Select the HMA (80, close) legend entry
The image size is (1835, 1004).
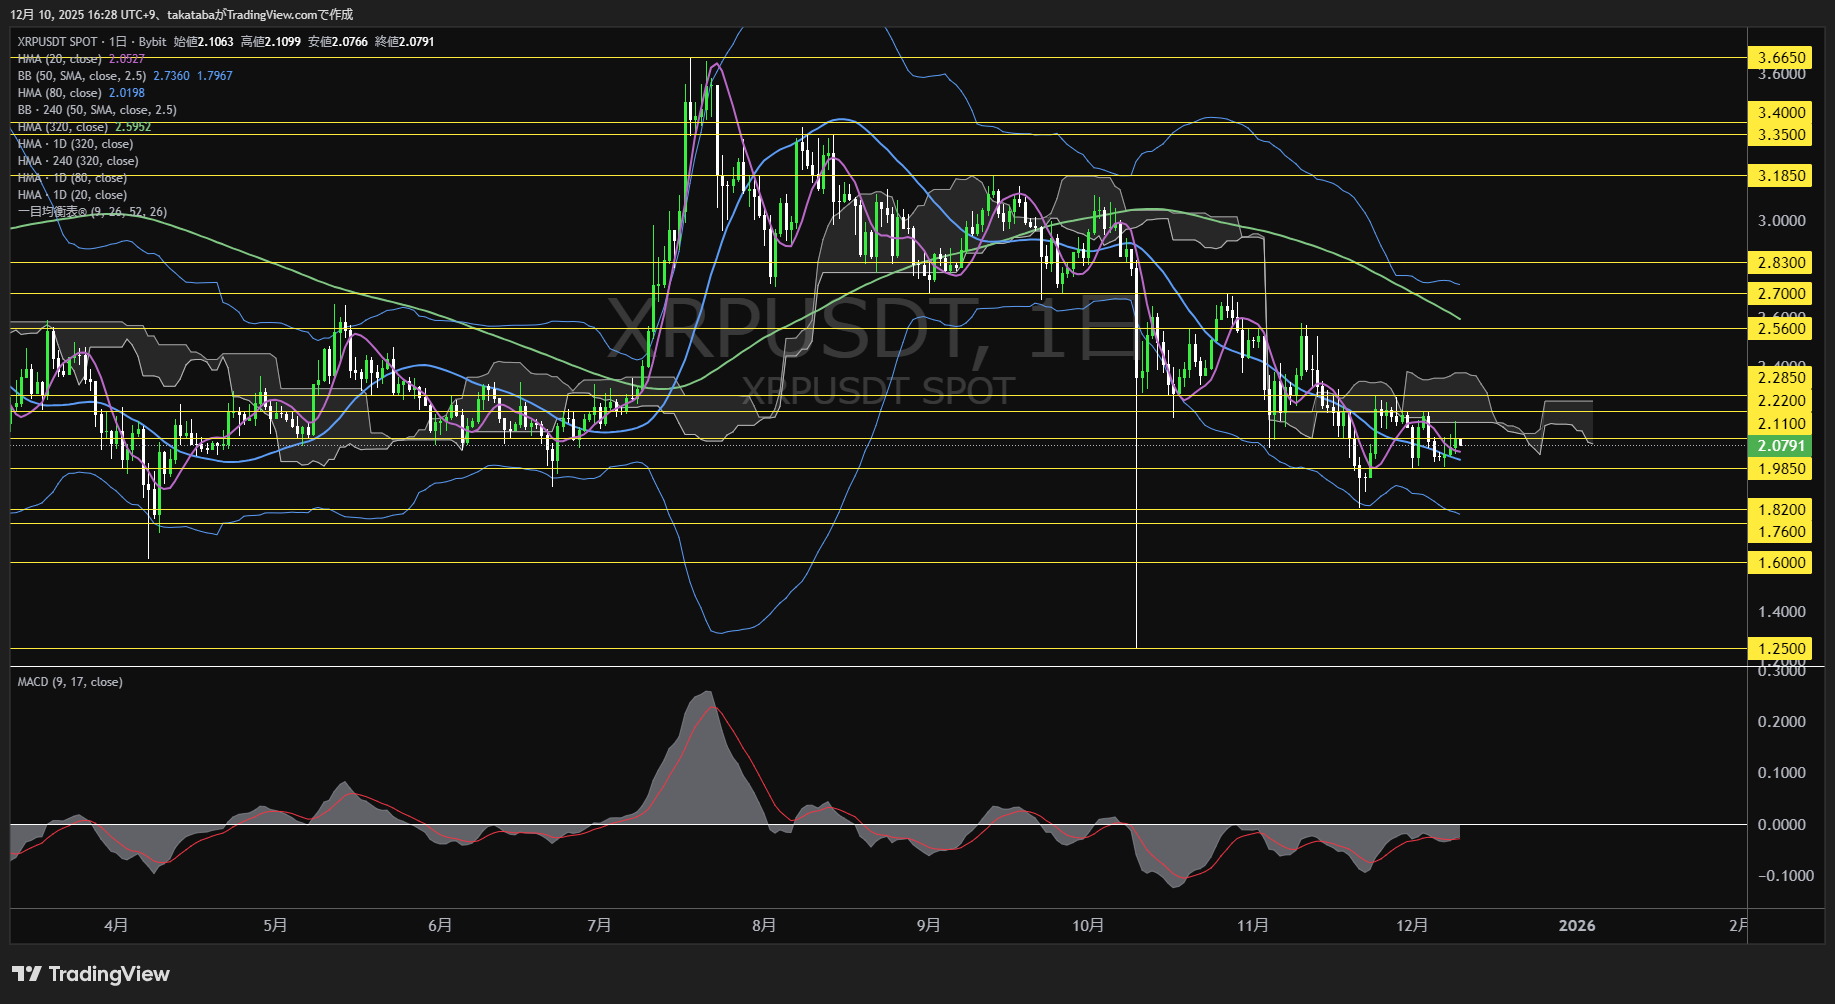pos(60,92)
